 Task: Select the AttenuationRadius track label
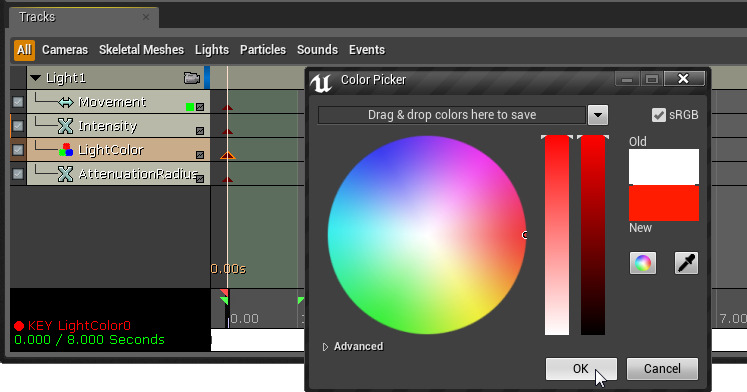pyautogui.click(x=139, y=174)
